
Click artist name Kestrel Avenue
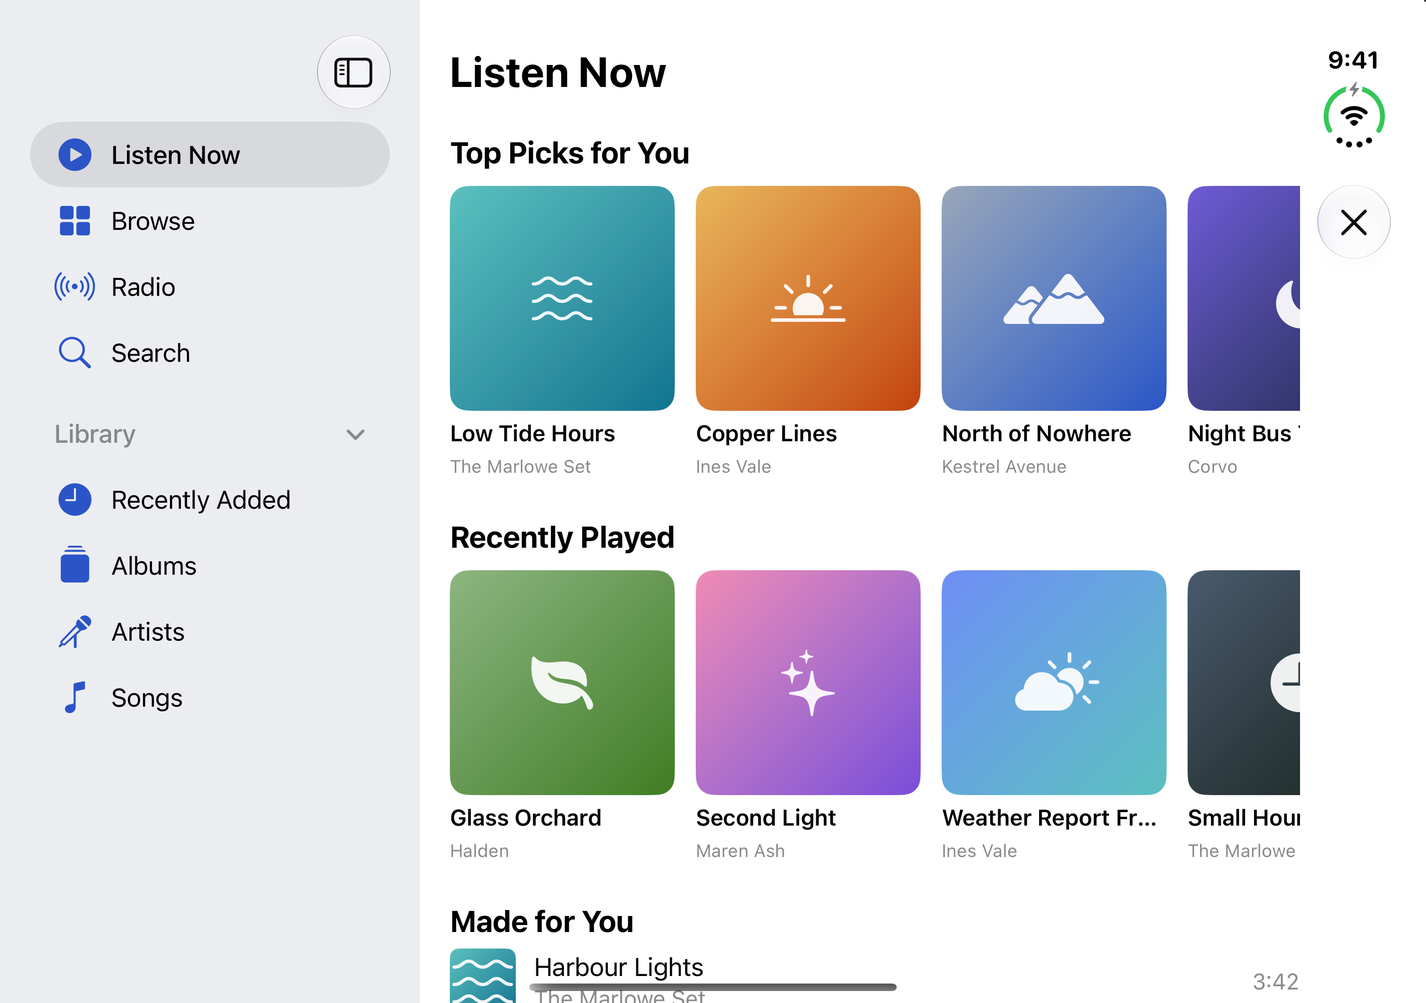[x=1004, y=467]
